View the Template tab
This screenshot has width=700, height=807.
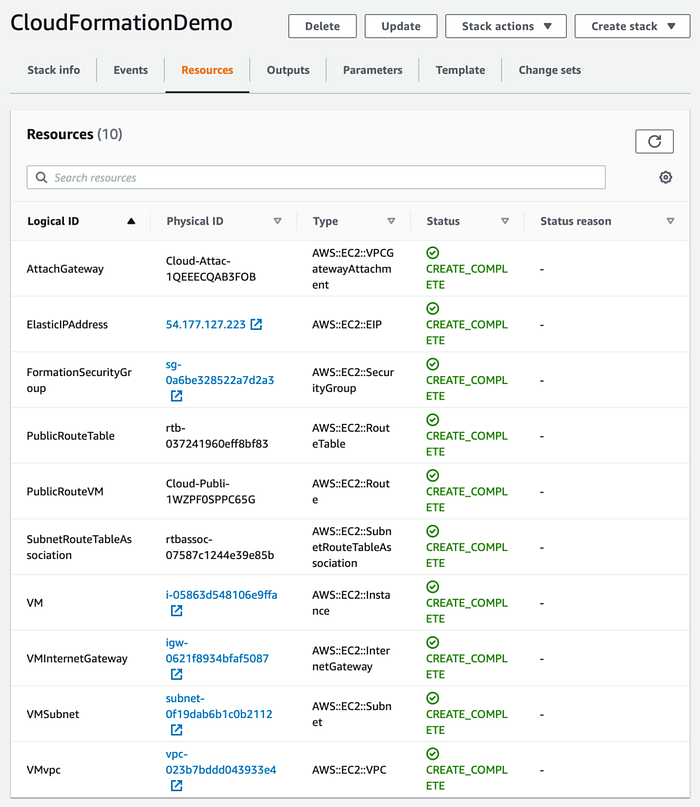[x=461, y=70]
